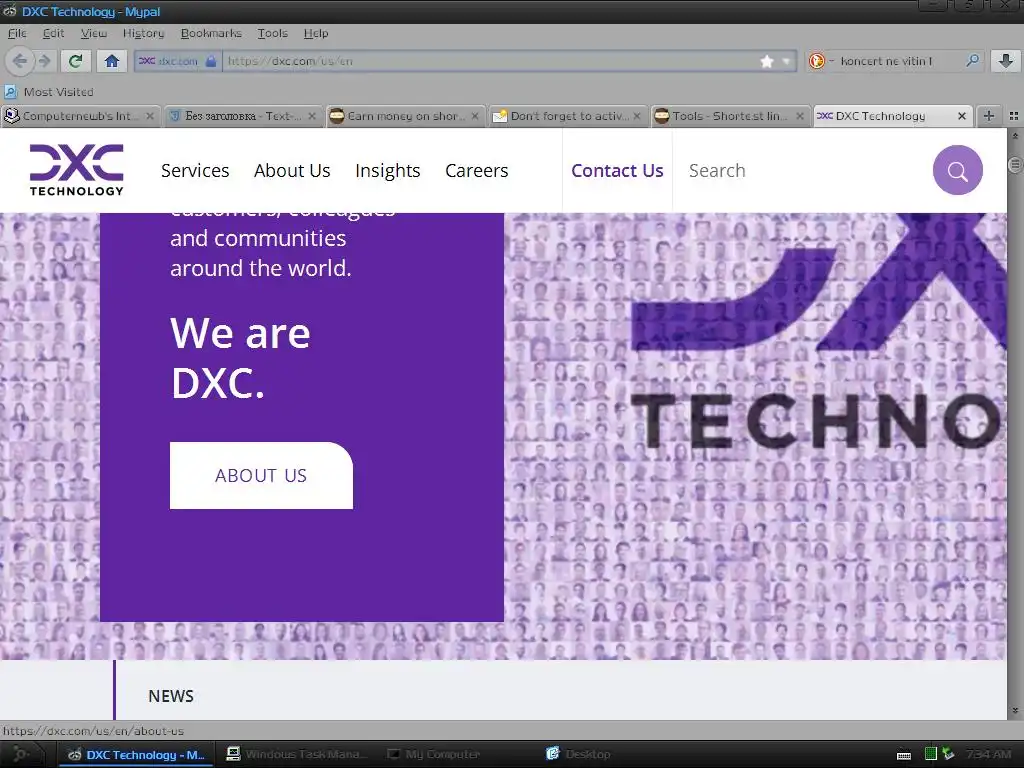Open the Insights navigation link

coord(387,170)
